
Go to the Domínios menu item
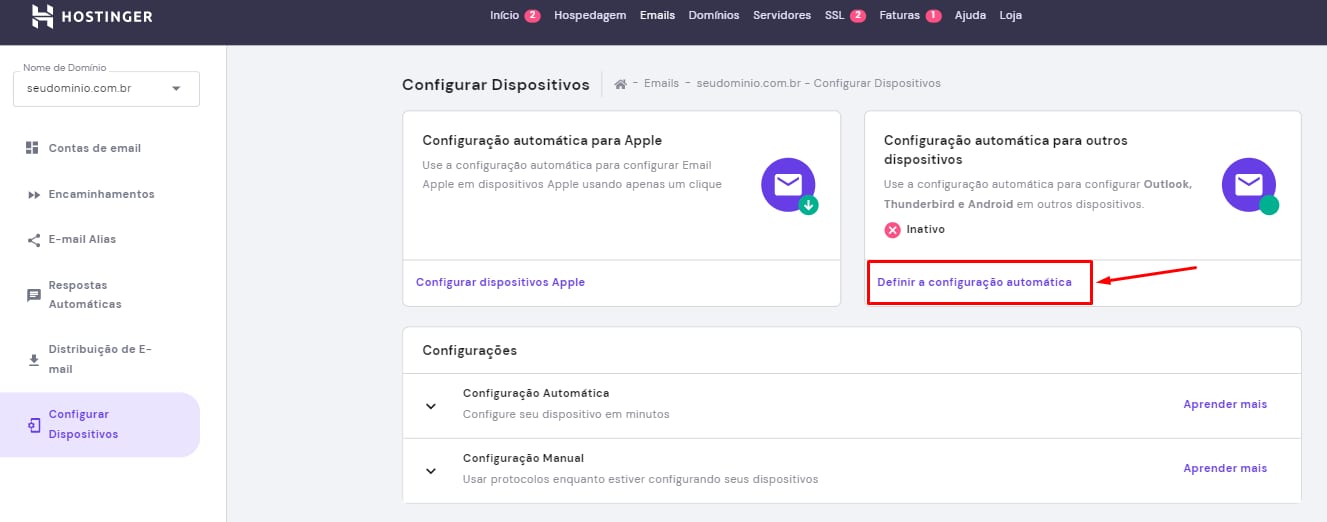(714, 16)
